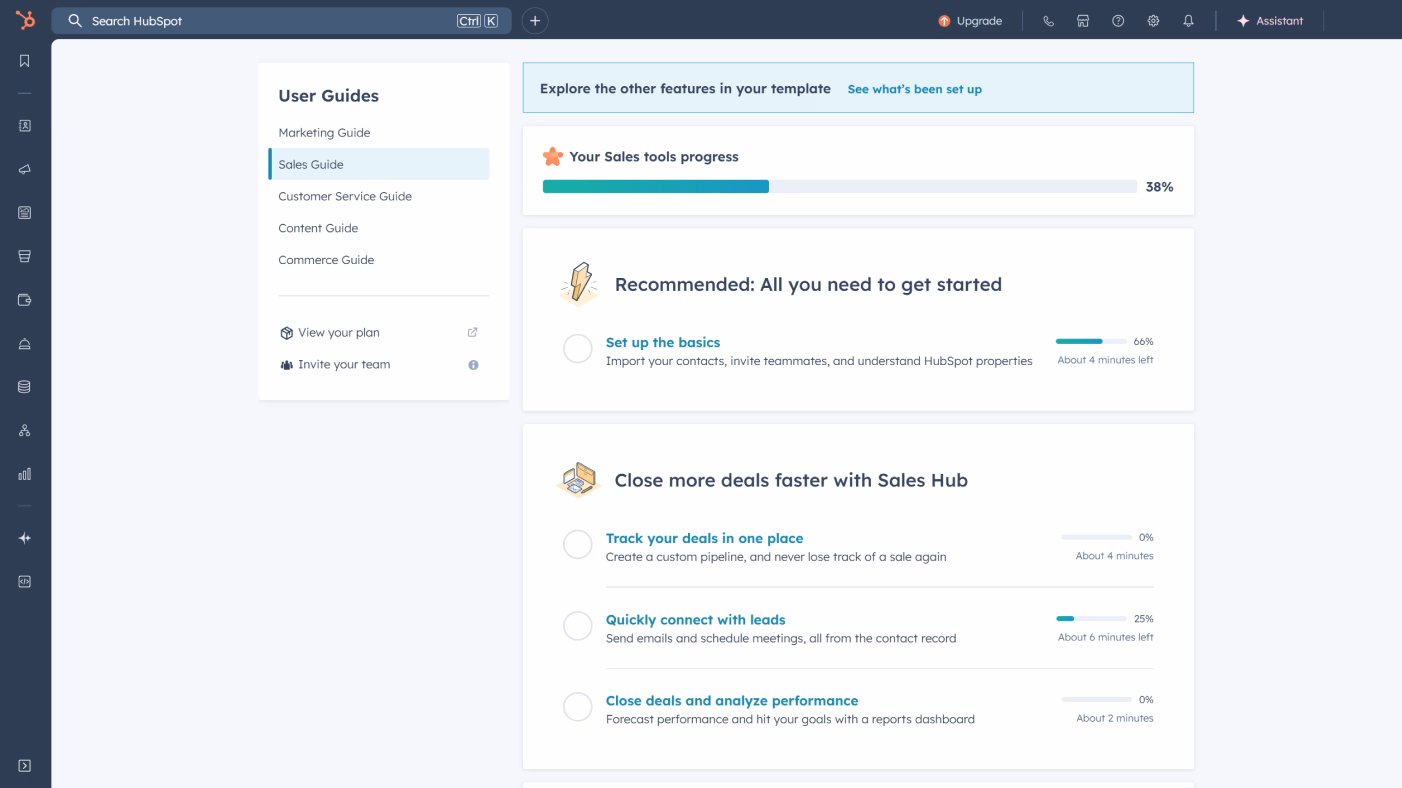
Task: Click the Bookmarks icon atop the sidebar
Action: [25, 60]
